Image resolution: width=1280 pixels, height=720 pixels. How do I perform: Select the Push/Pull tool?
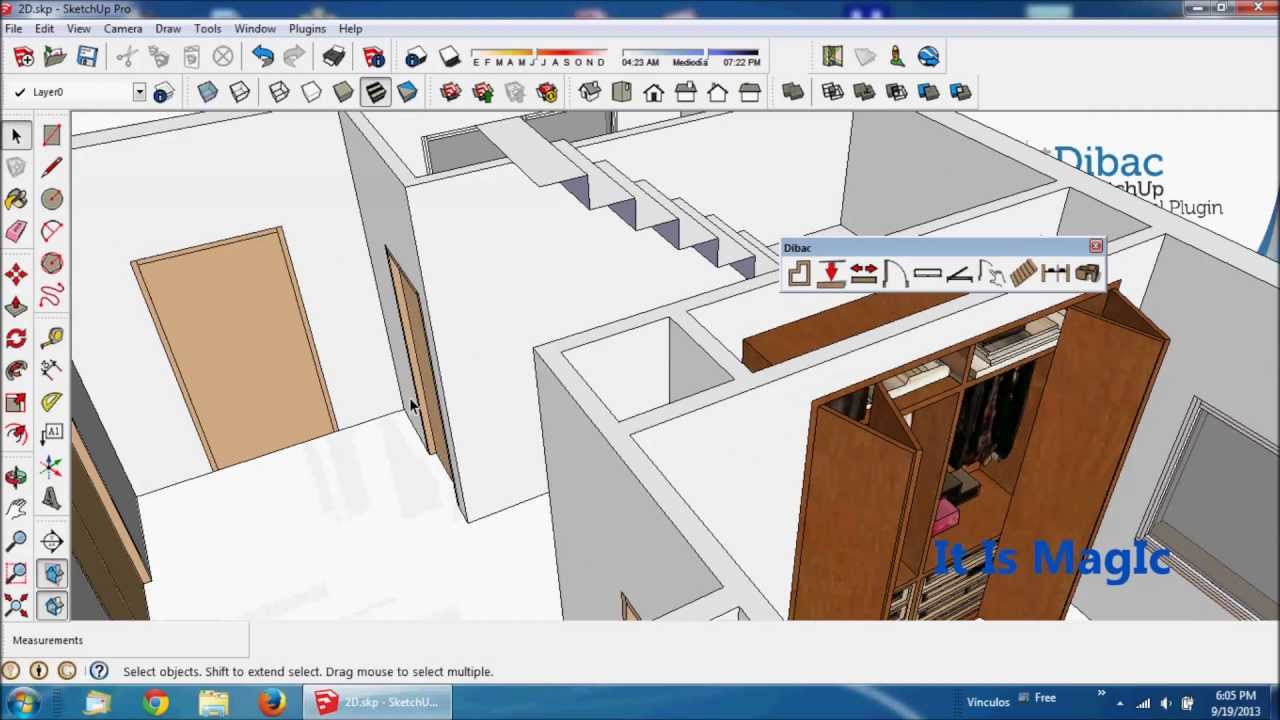point(16,306)
